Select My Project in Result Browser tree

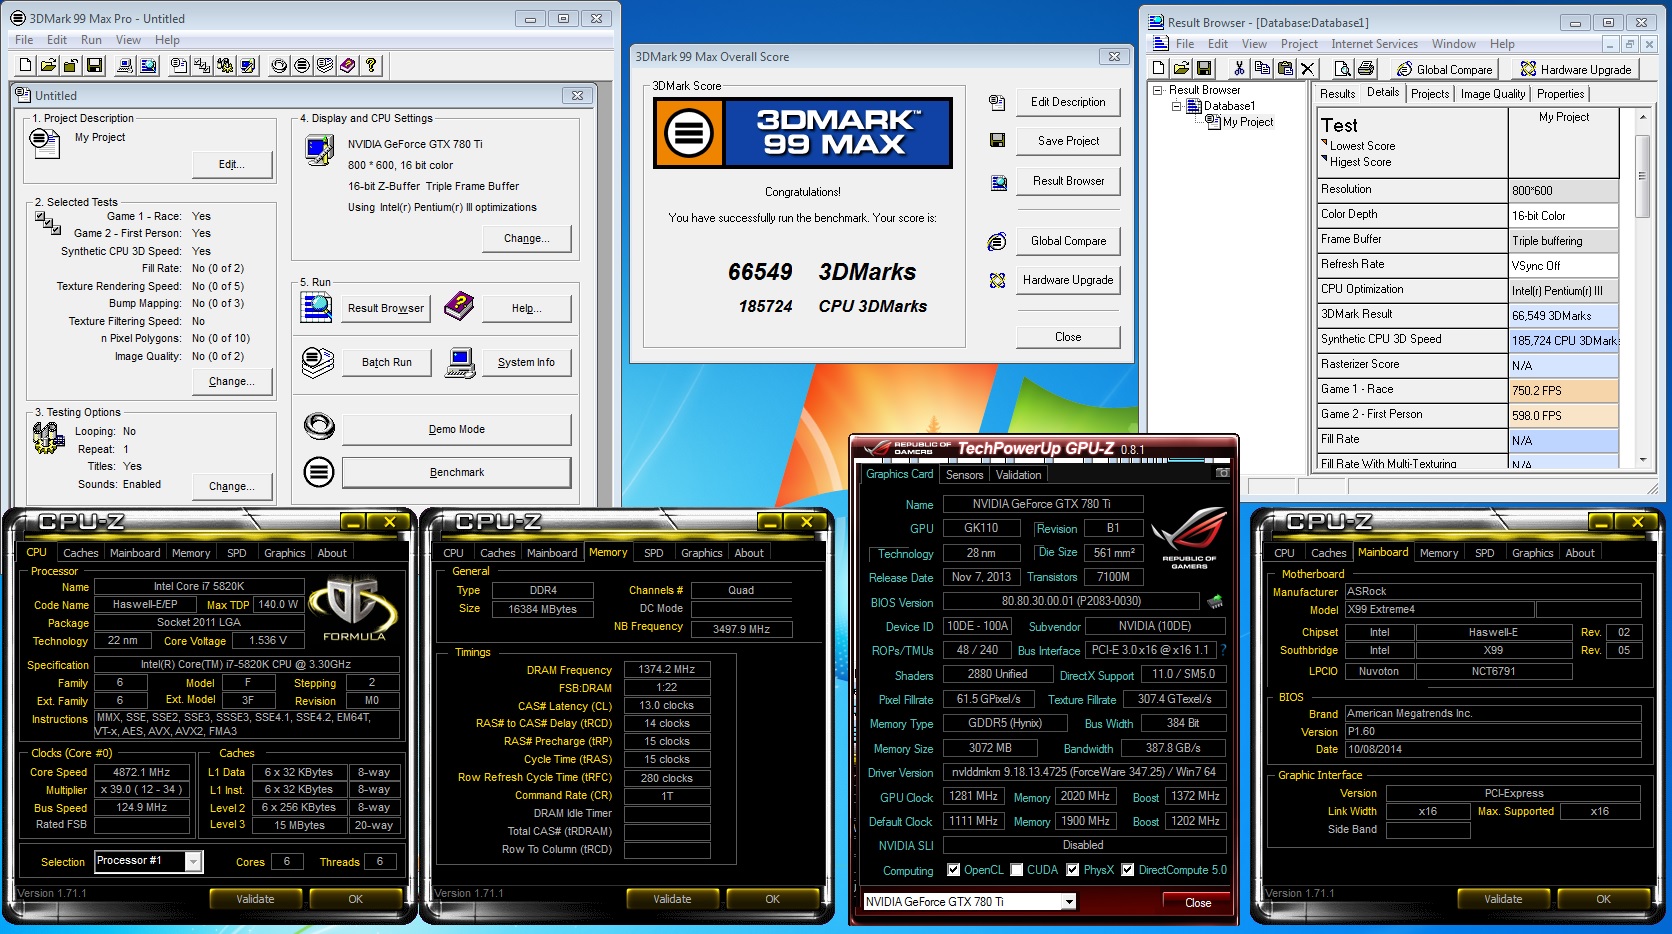point(1248,122)
